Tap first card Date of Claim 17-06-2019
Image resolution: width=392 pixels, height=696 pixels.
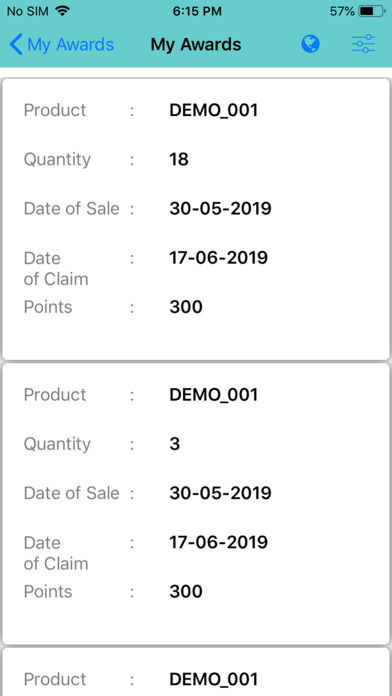coord(218,257)
